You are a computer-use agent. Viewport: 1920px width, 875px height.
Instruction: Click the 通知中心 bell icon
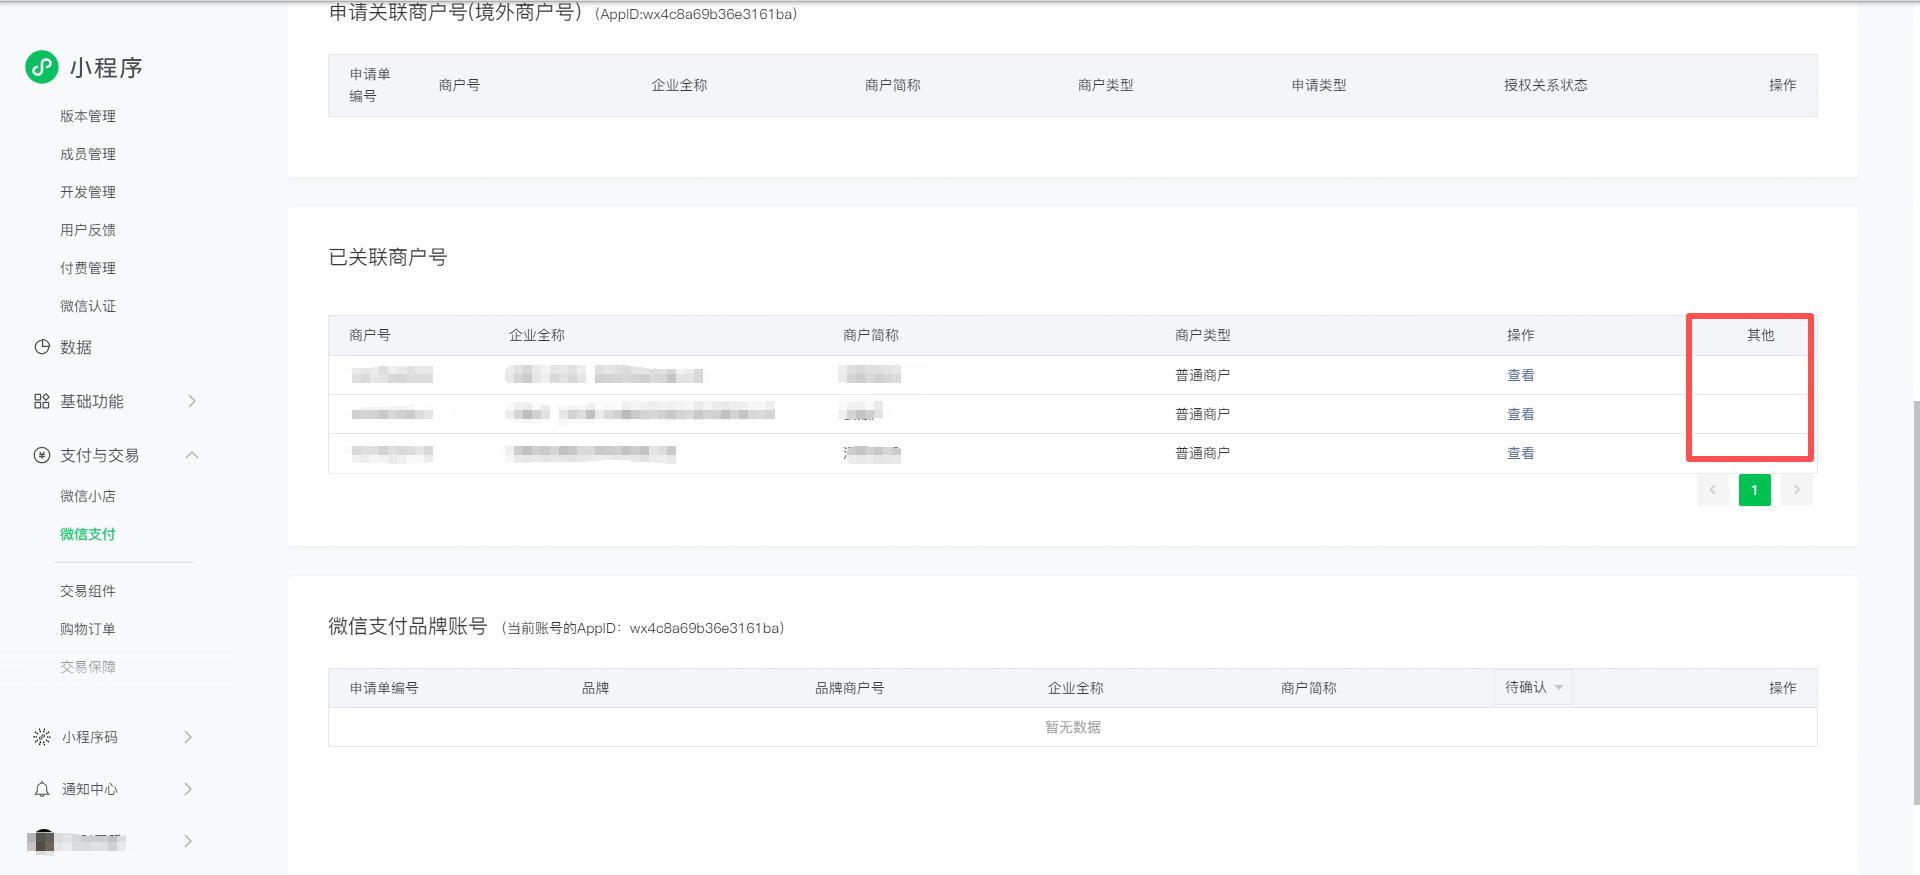click(42, 789)
